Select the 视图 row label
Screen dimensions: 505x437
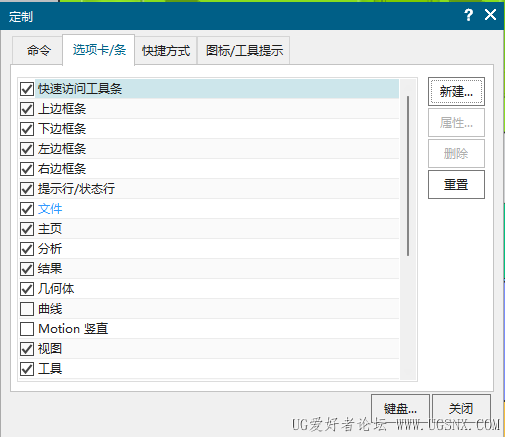pos(50,349)
